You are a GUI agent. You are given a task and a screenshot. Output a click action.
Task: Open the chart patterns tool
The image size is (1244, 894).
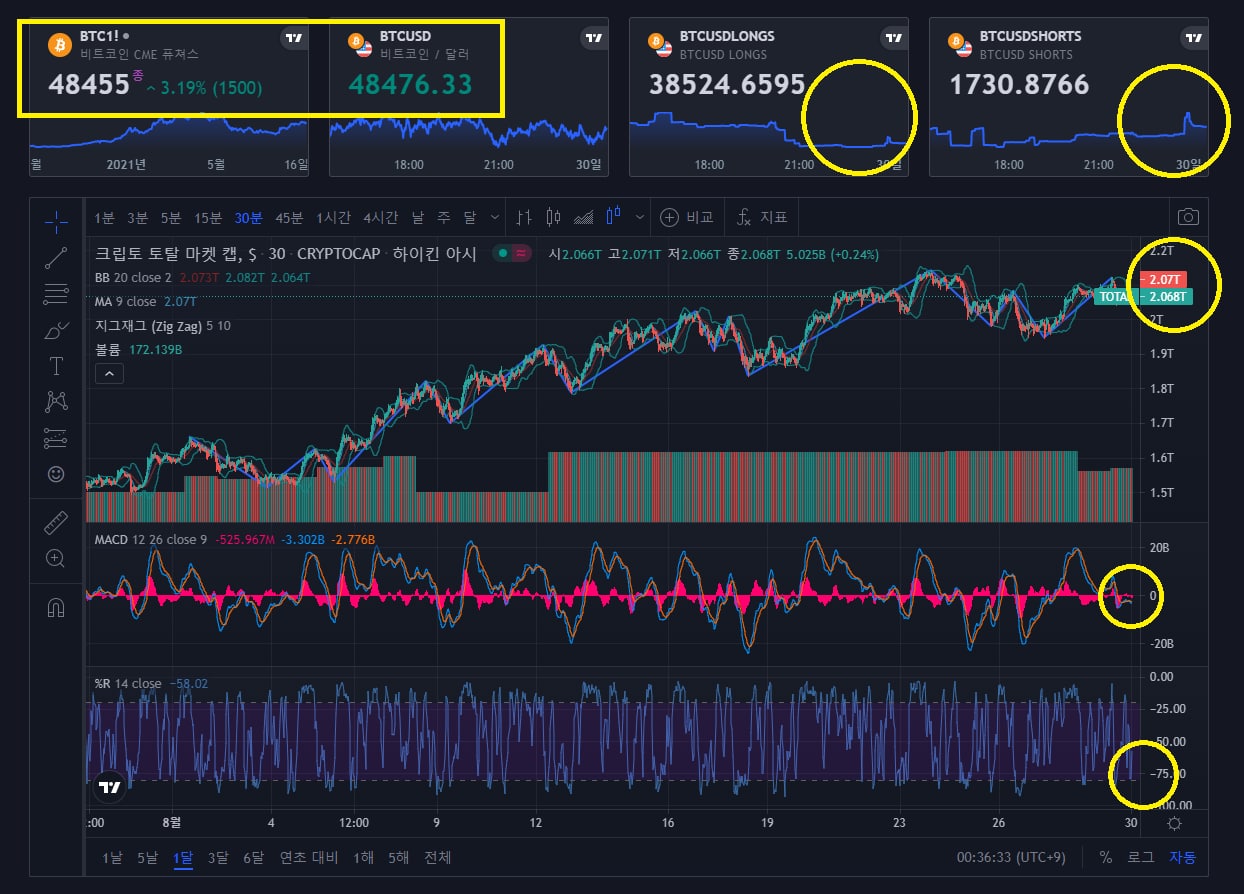[56, 402]
